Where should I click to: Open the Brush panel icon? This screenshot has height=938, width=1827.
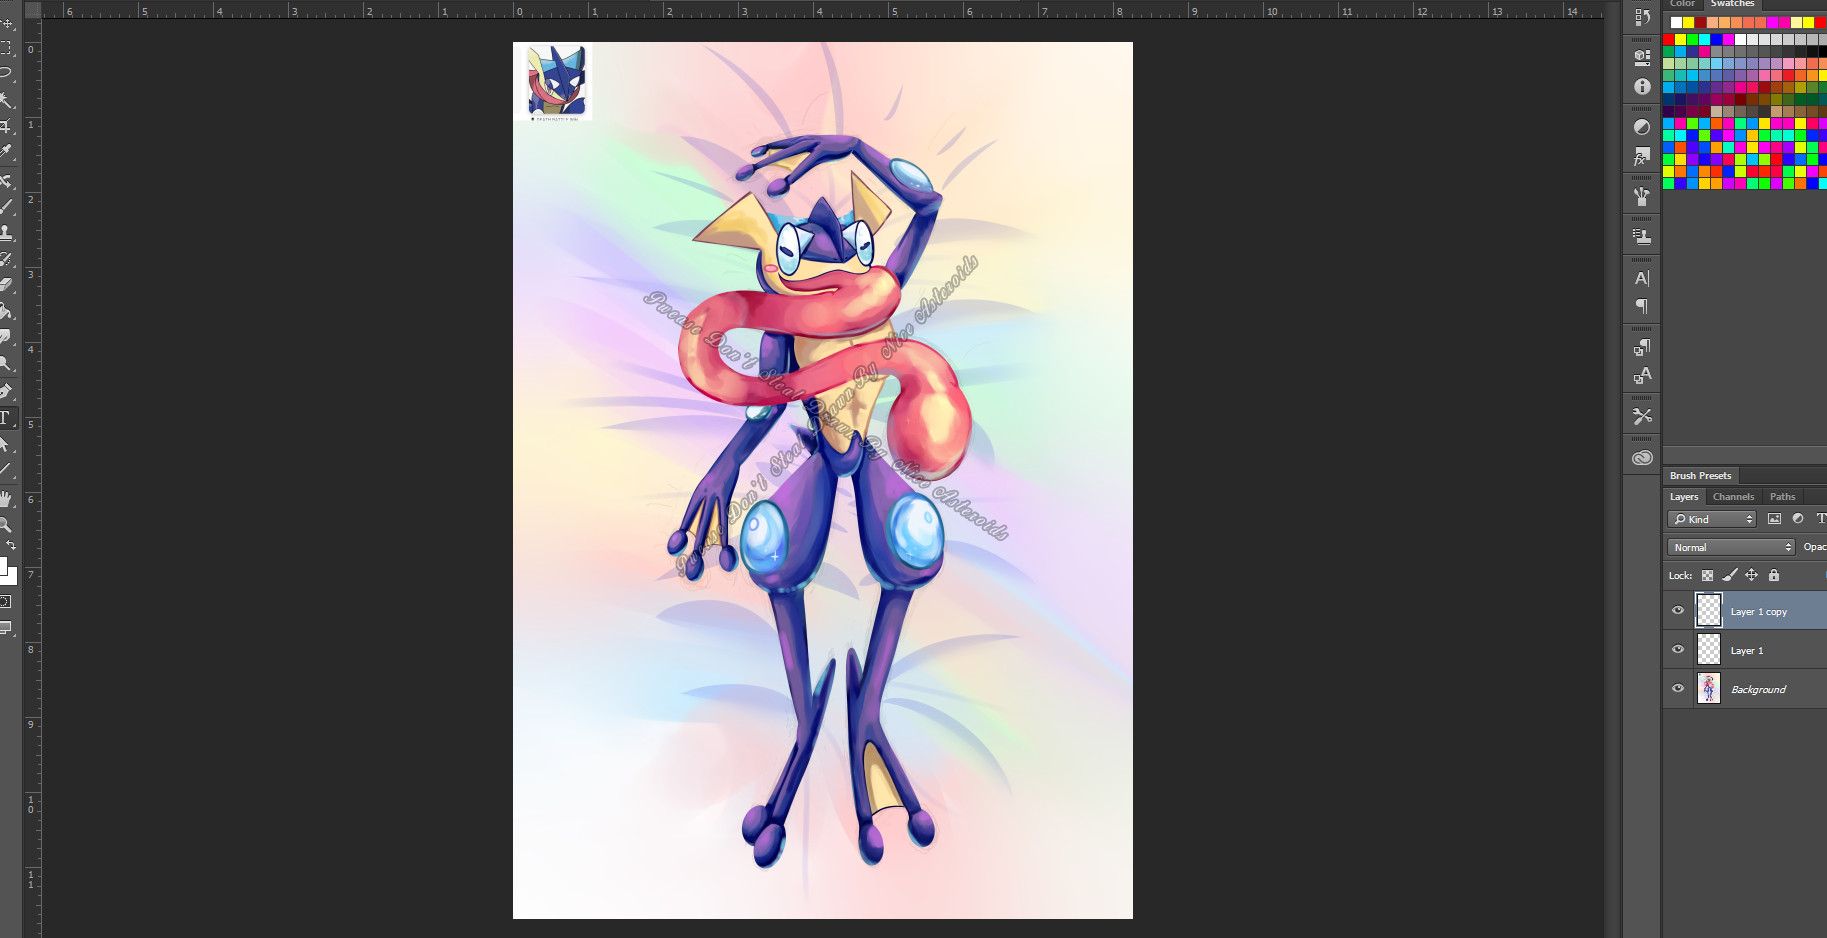pos(1642,197)
